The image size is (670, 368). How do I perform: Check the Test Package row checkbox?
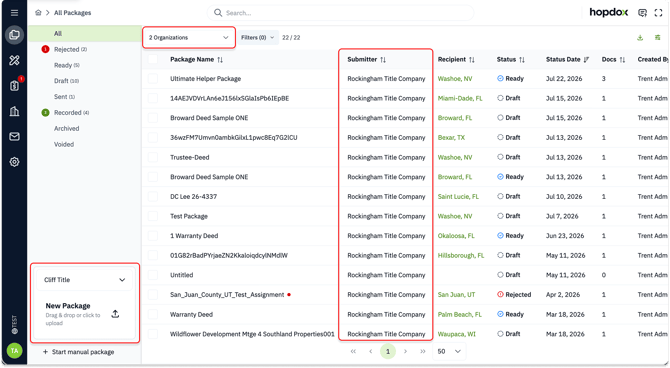pos(153,216)
